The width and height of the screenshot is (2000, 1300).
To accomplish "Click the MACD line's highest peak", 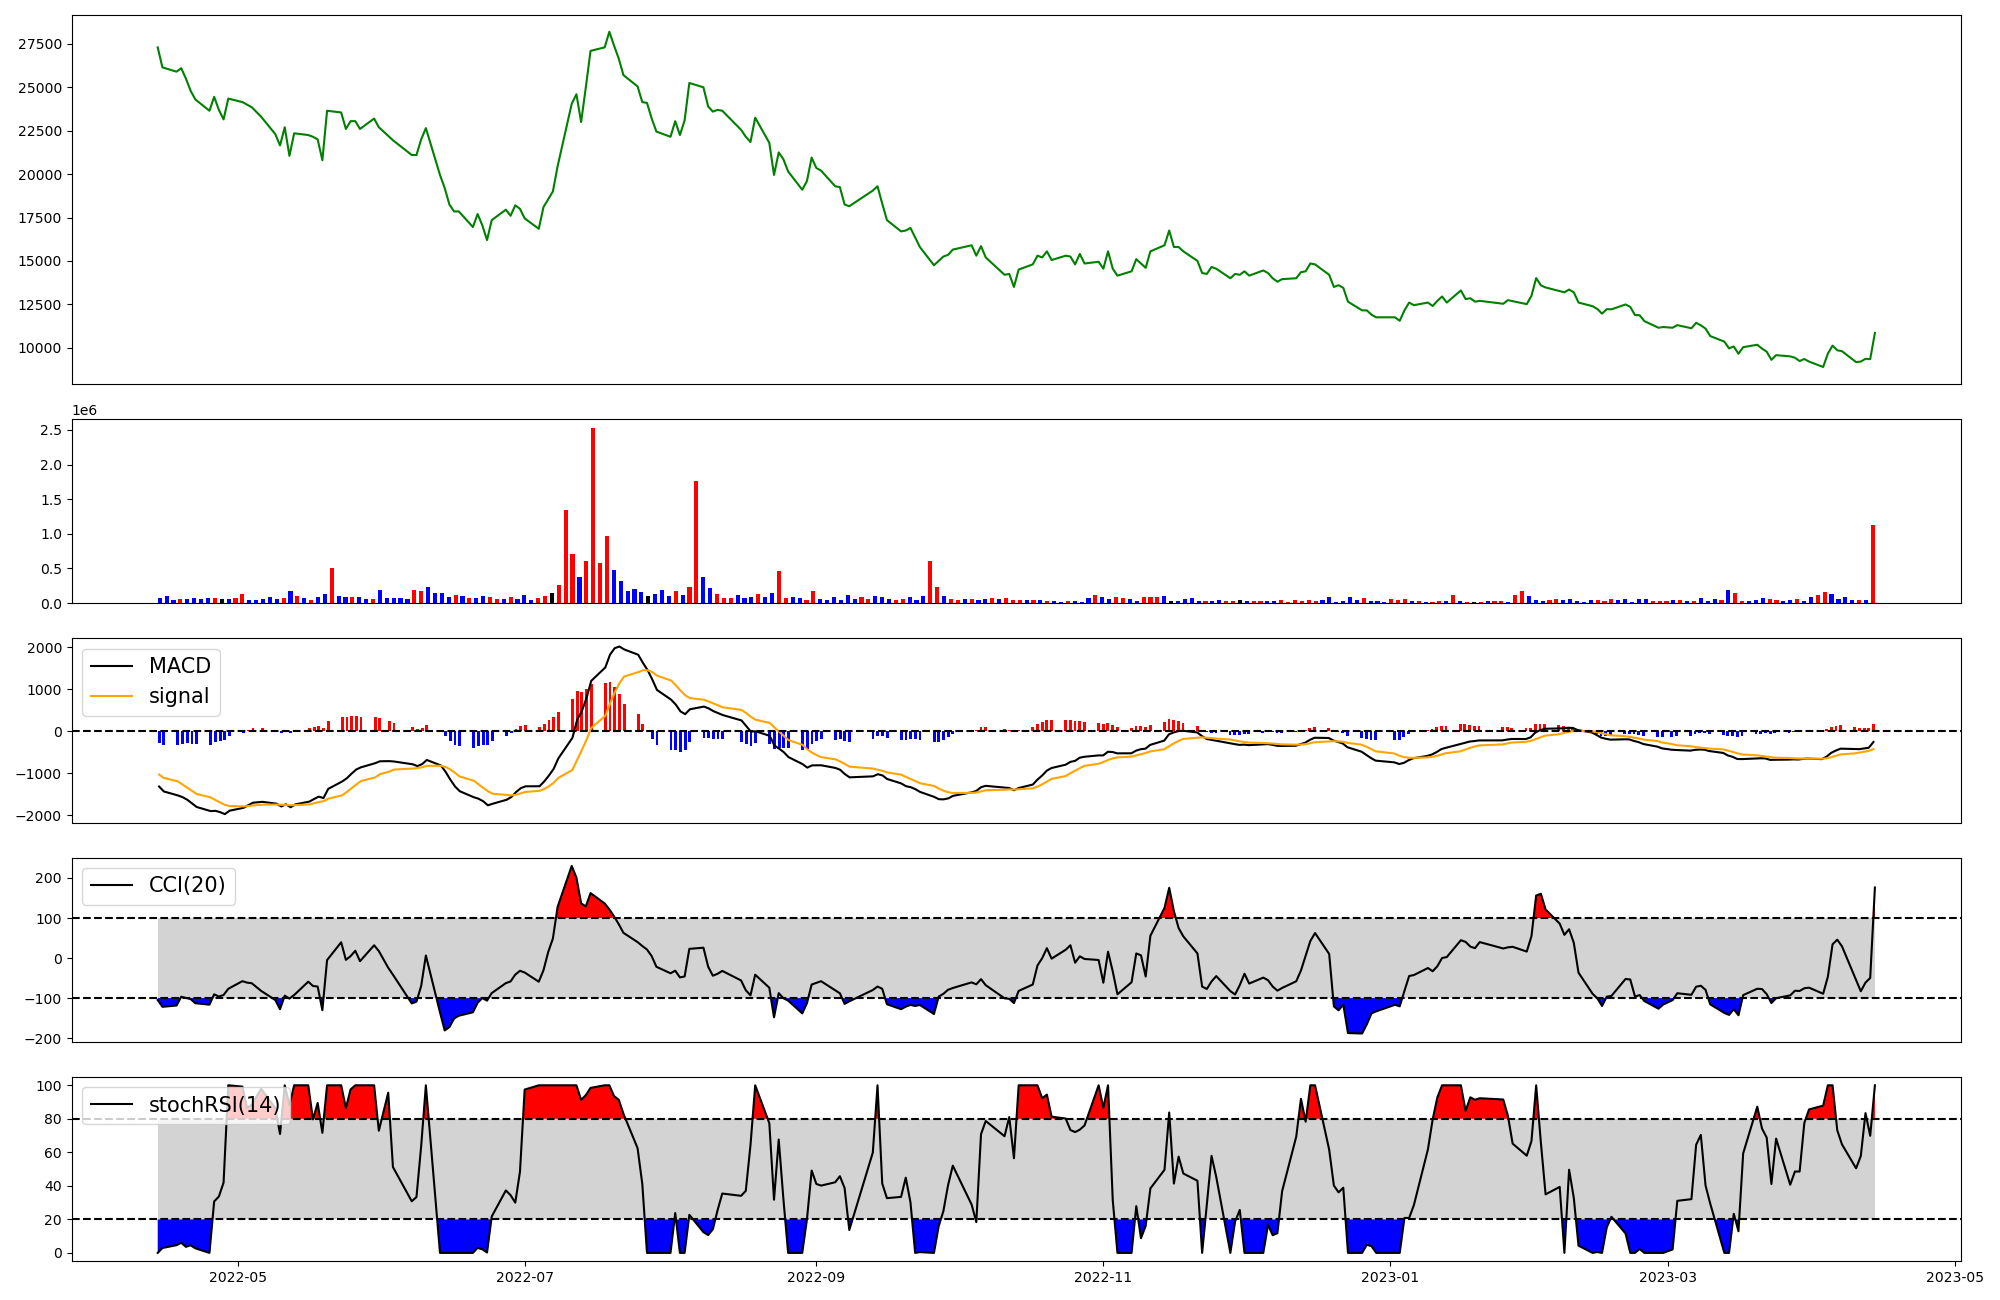I will tap(619, 647).
